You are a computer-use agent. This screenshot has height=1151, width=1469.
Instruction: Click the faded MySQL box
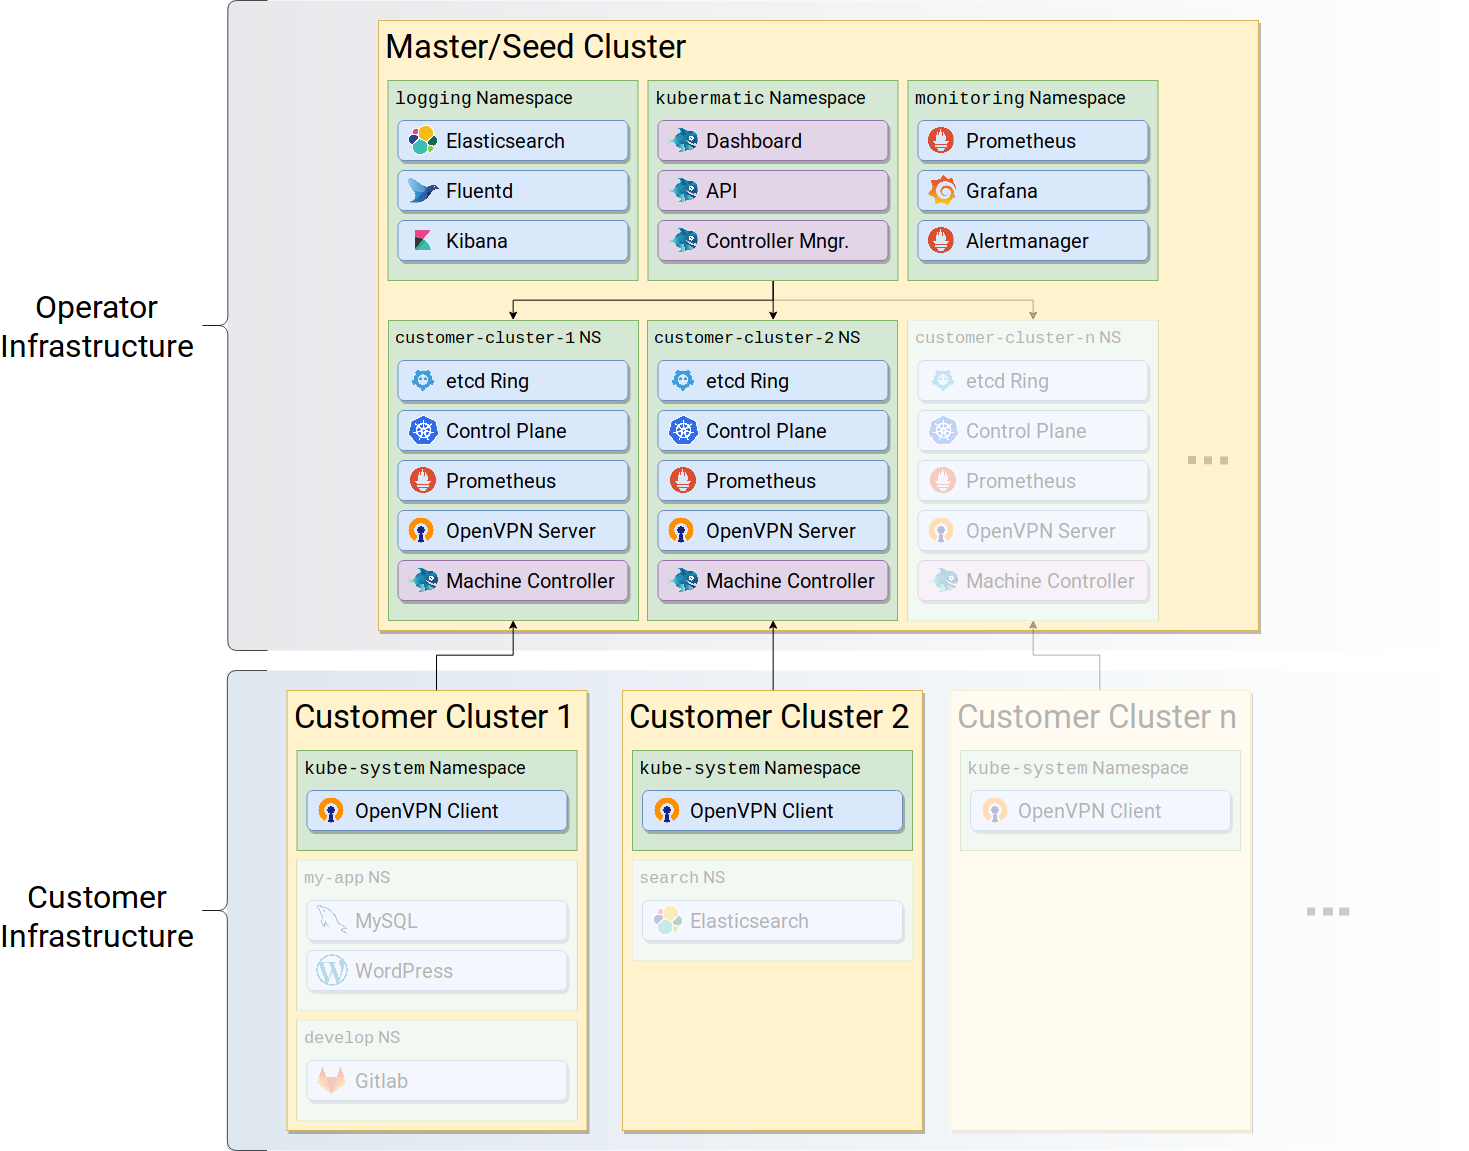click(x=437, y=921)
